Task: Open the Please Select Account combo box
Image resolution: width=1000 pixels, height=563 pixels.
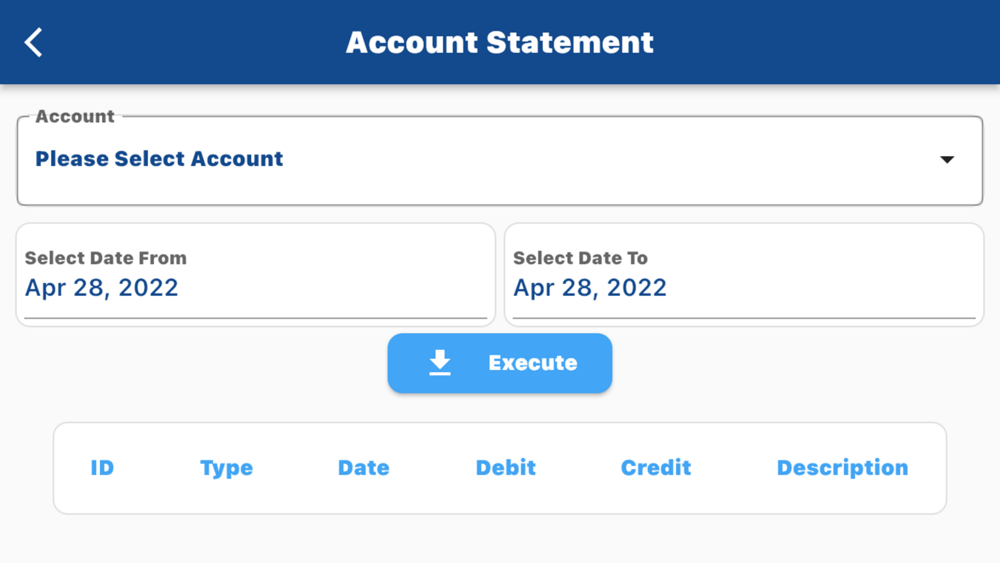Action: [500, 161]
